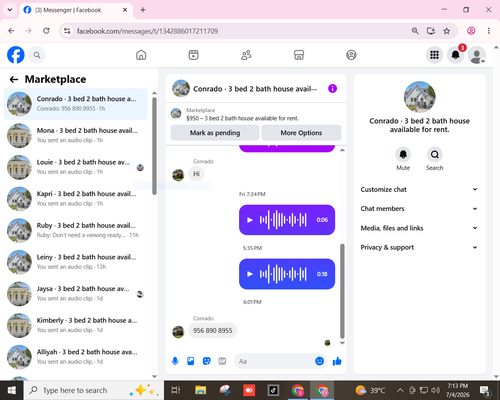
Task: Open Conrado conversation in list
Action: (75, 104)
